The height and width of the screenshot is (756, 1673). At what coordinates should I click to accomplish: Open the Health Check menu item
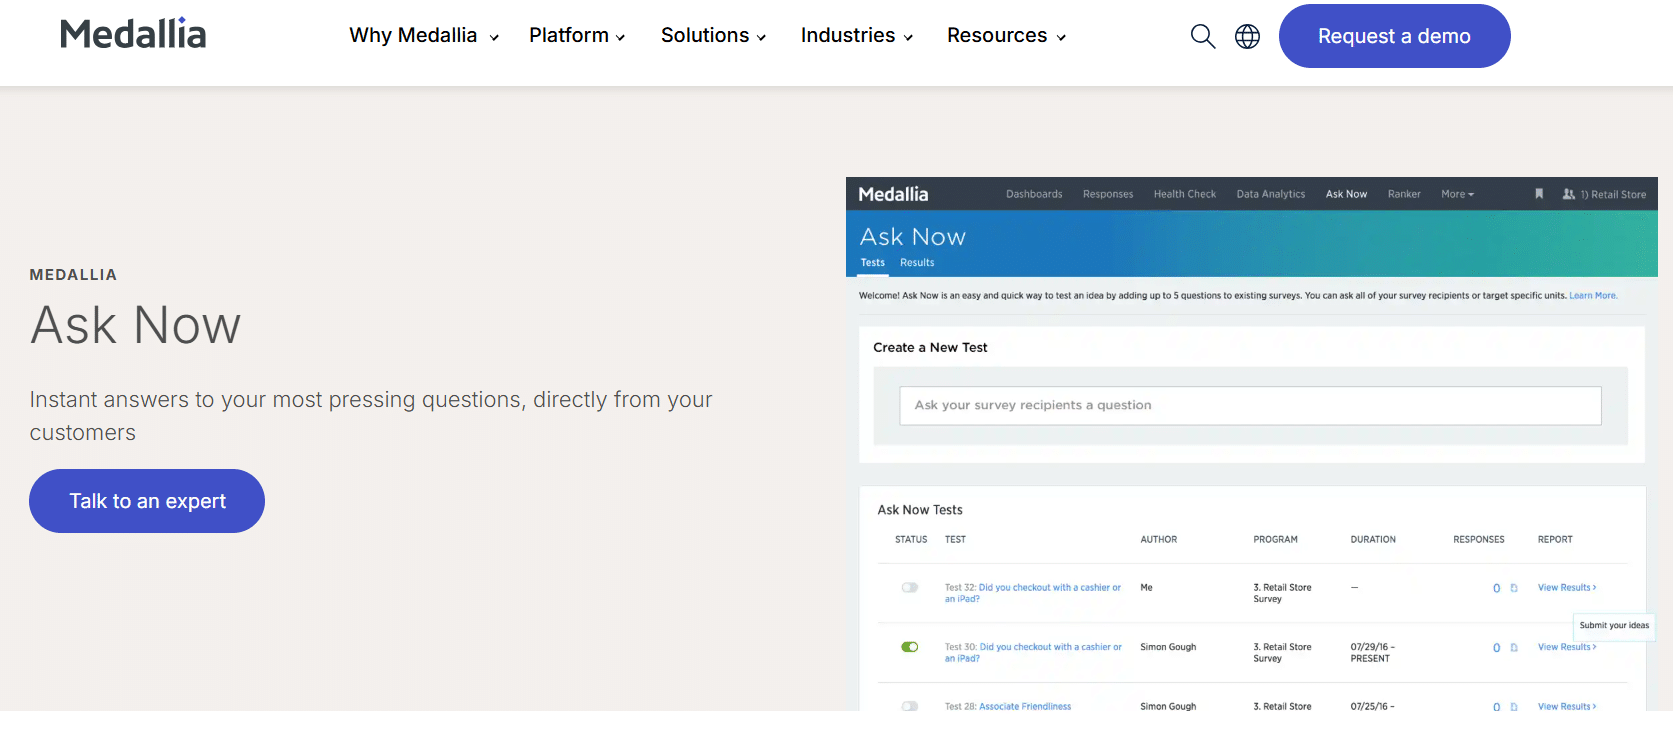[x=1185, y=194]
